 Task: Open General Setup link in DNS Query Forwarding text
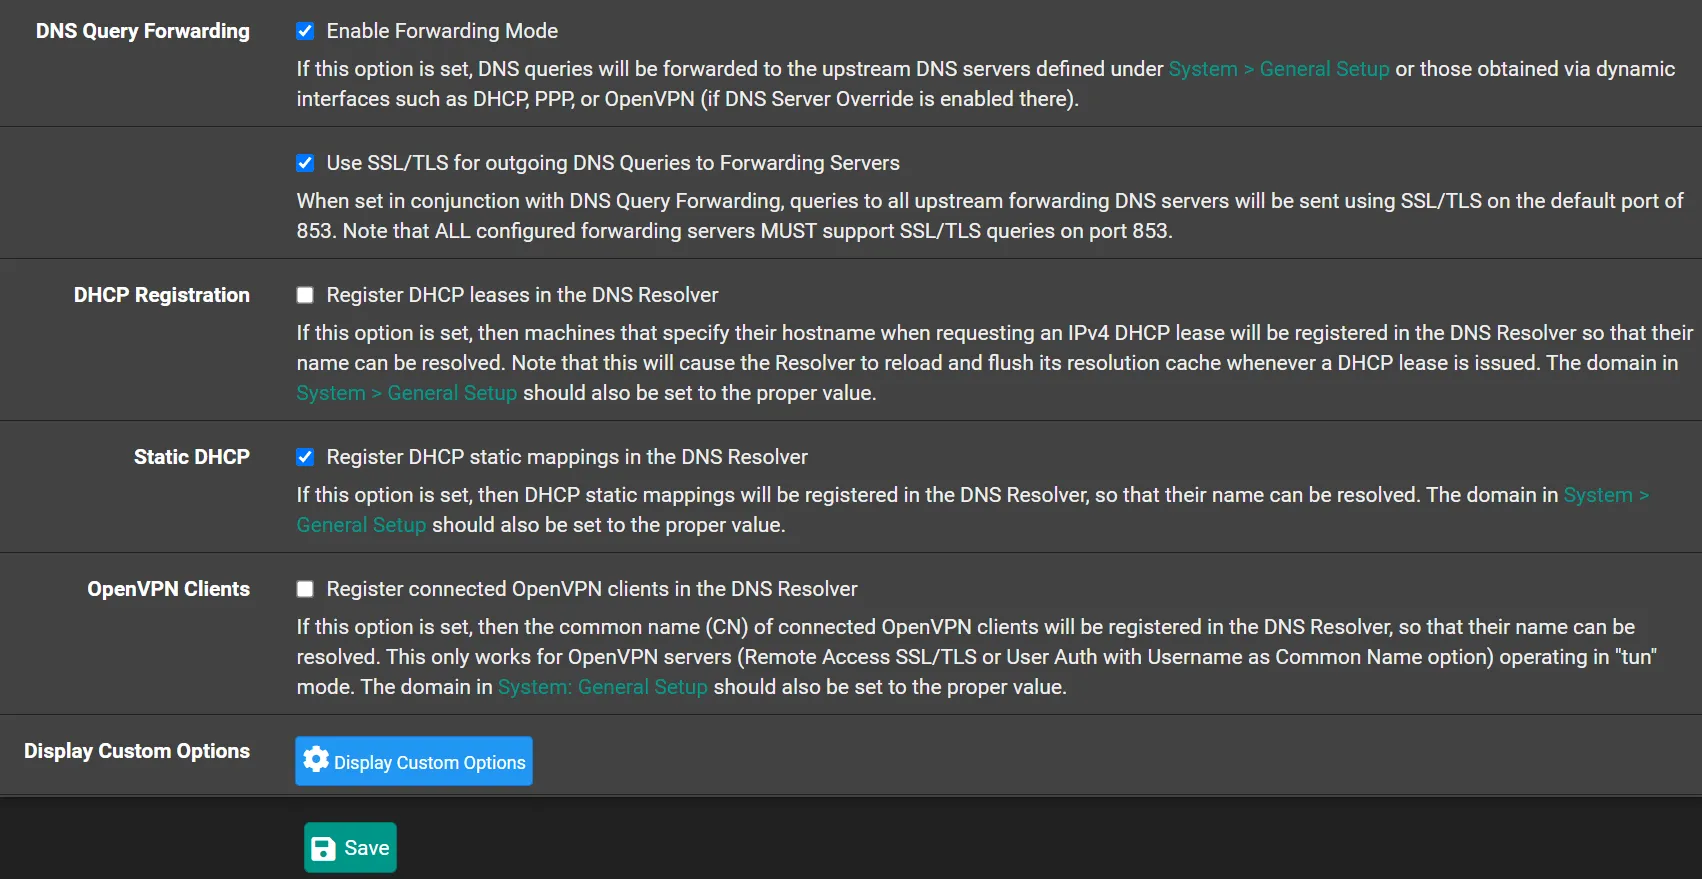point(1278,69)
